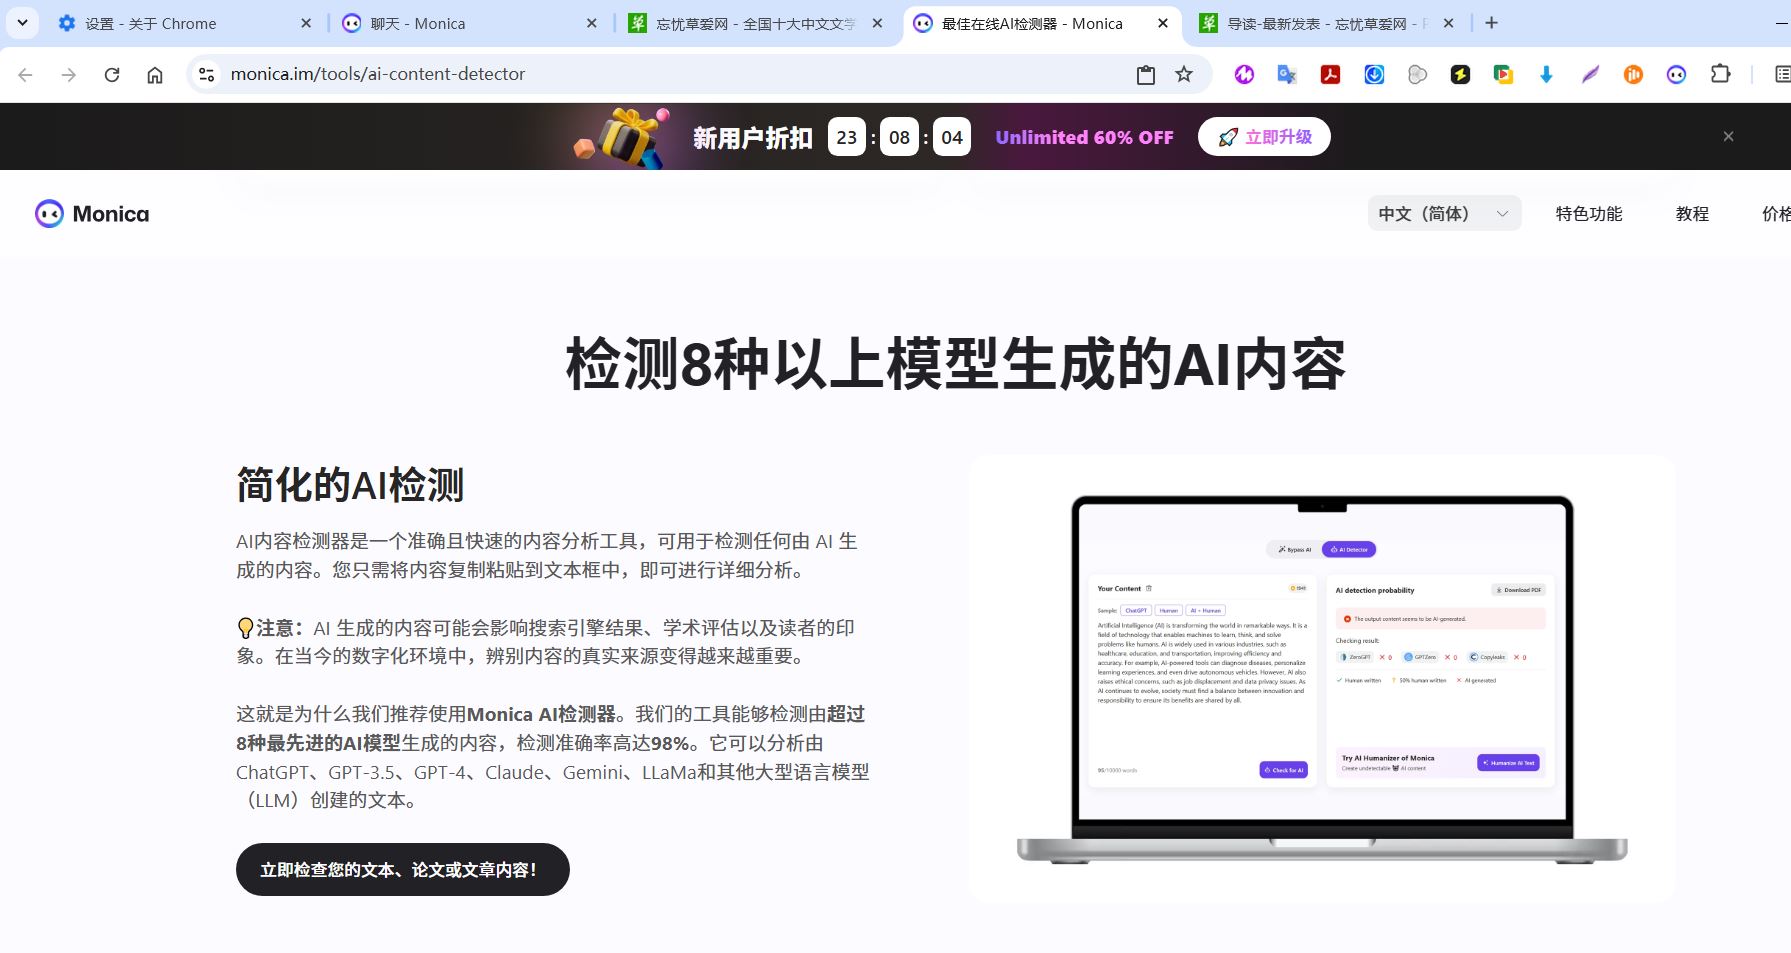
Task: Click the 注意 note paragraph
Action: [x=546, y=642]
